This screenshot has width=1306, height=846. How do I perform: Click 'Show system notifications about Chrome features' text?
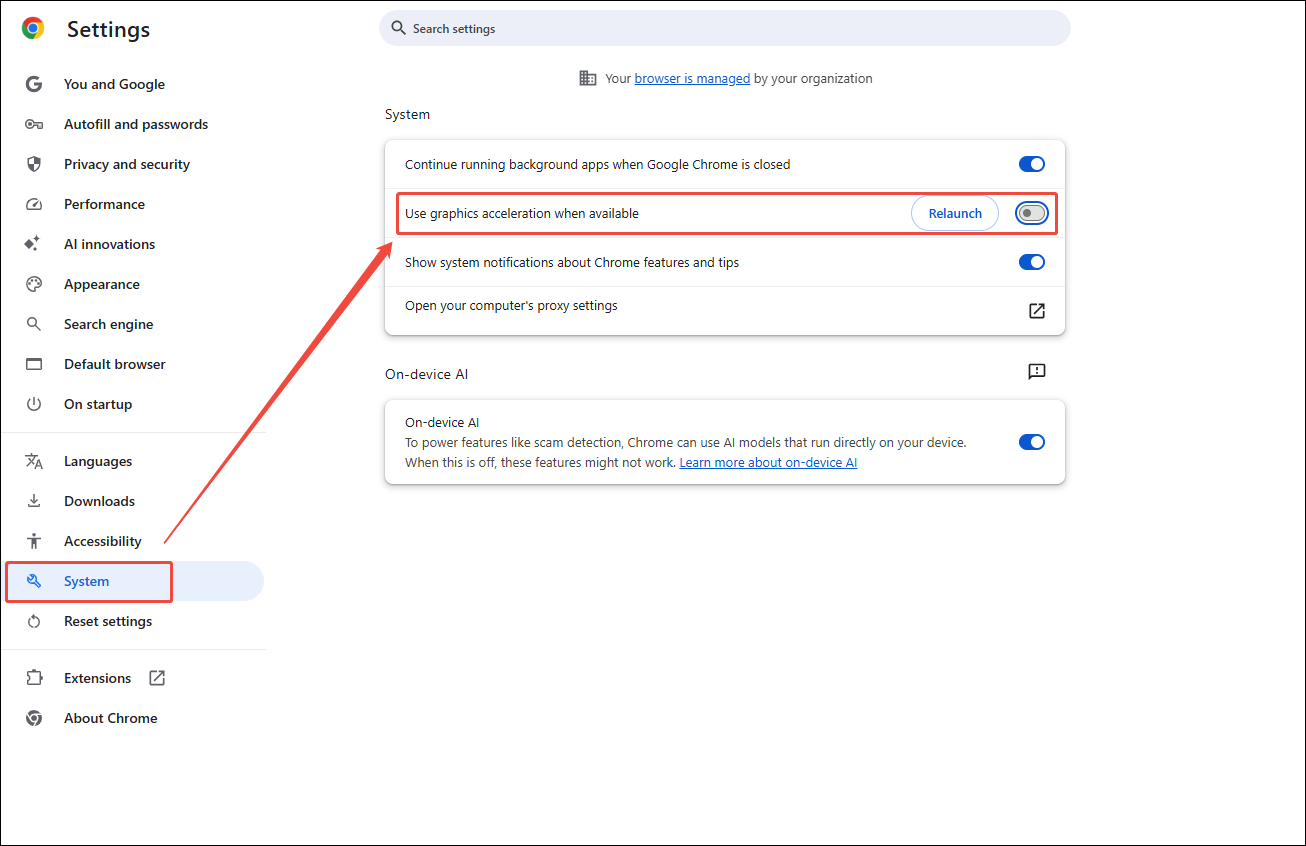(572, 262)
